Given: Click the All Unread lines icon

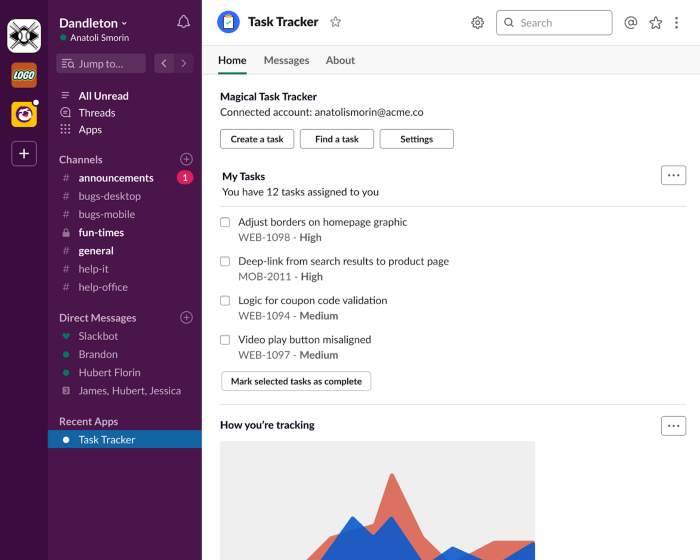Looking at the screenshot, I should click(x=65, y=95).
